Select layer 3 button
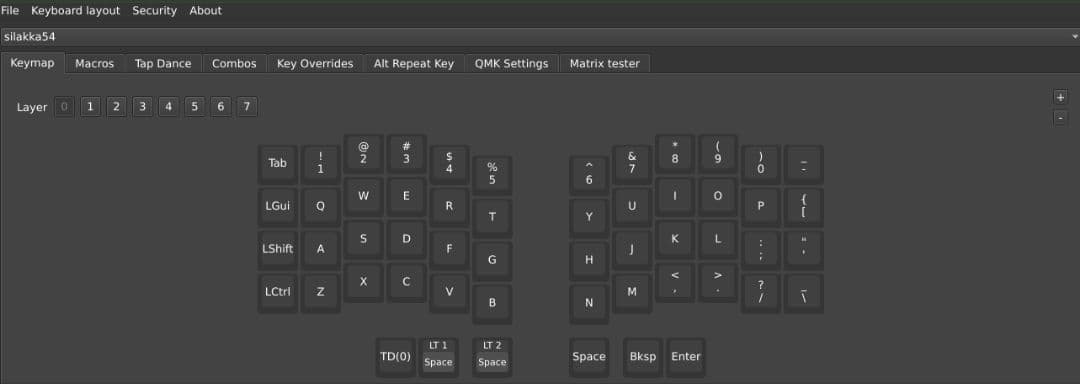This screenshot has height=384, width=1080. tap(143, 107)
